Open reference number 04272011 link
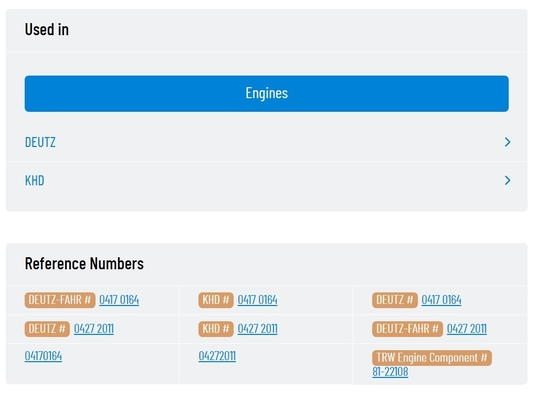Viewport: 536px width, 400px height. [x=217, y=356]
